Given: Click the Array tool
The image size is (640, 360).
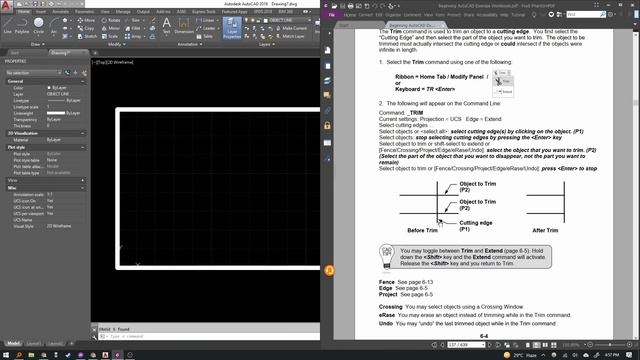Looking at the screenshot, I should [x=133, y=36].
